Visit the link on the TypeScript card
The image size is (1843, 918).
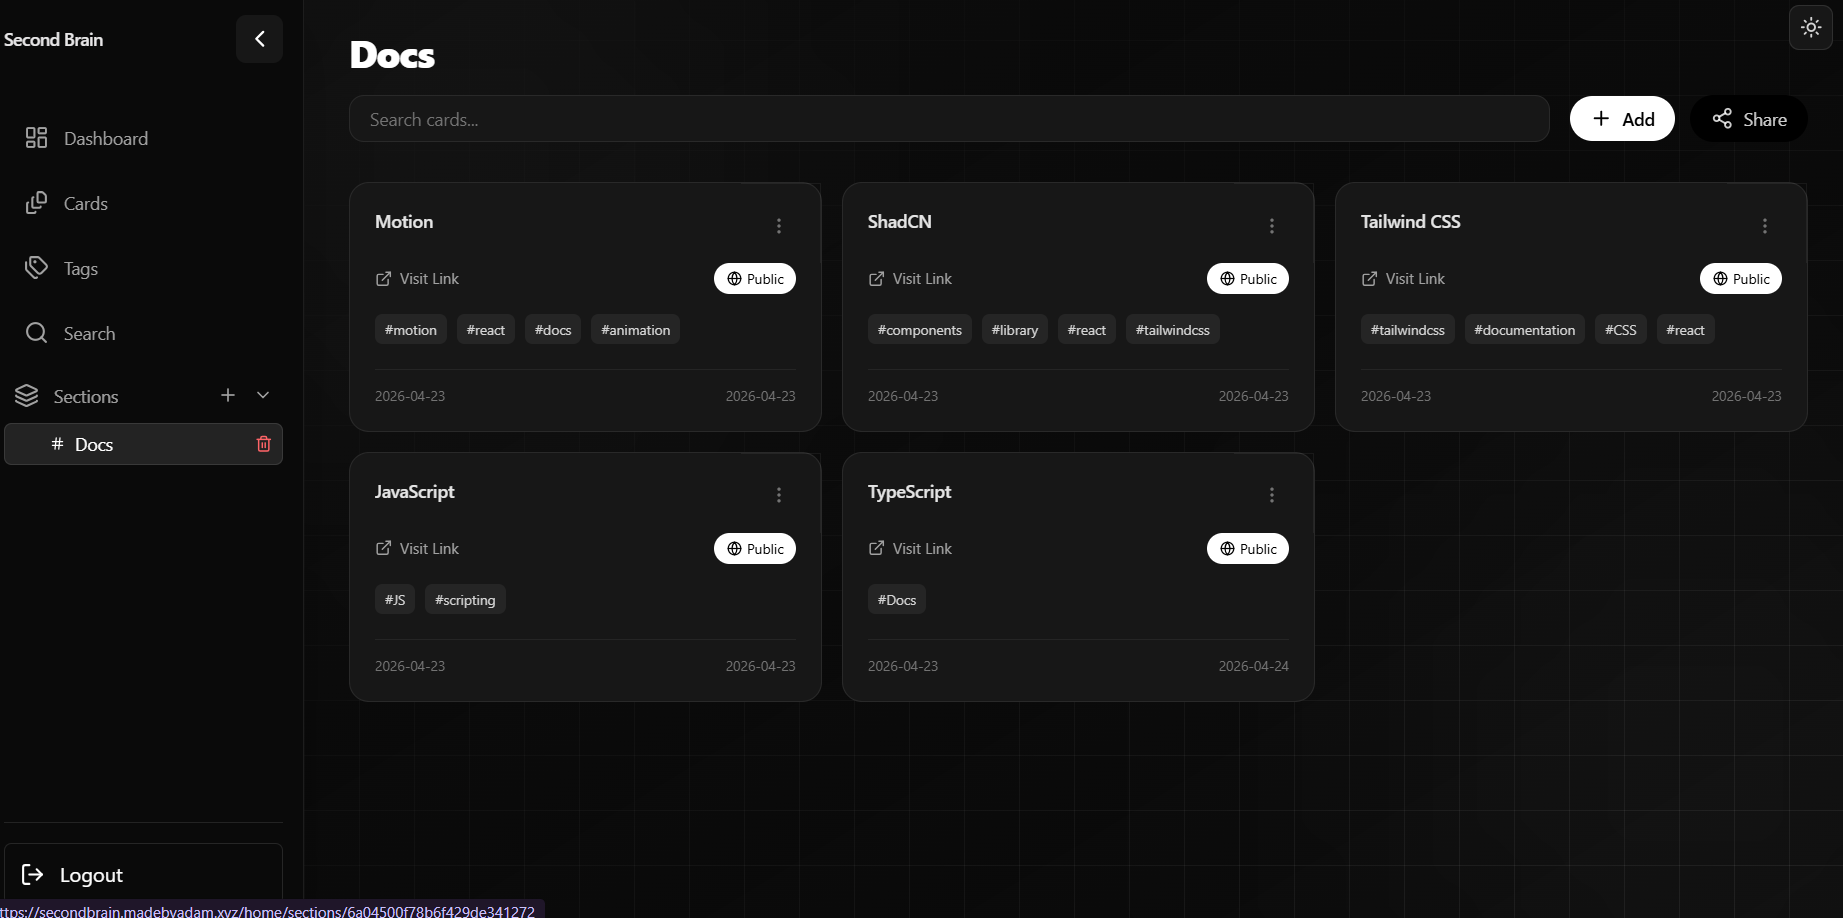coord(910,548)
